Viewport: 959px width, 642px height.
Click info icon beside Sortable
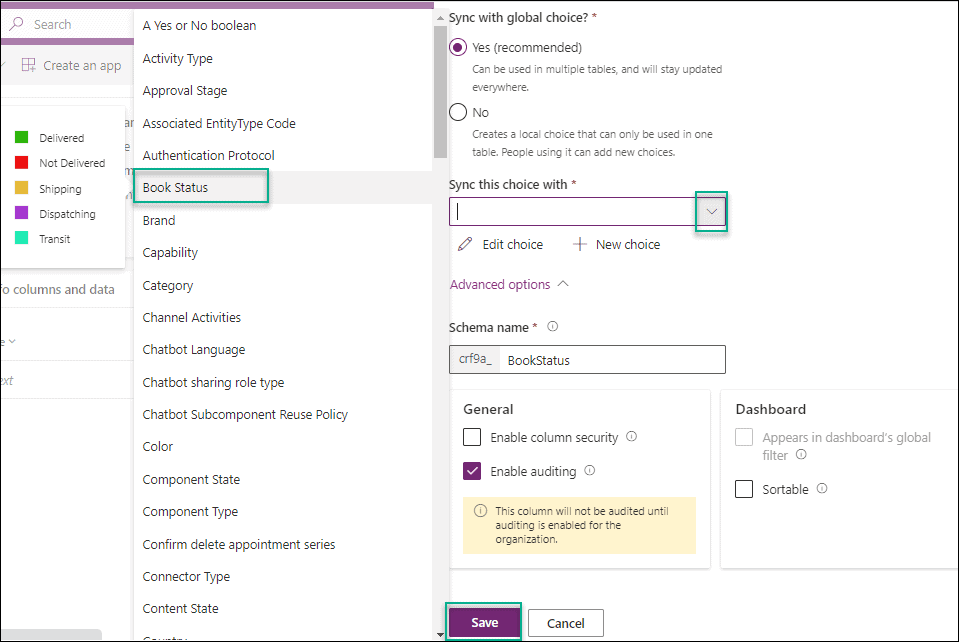pos(822,488)
